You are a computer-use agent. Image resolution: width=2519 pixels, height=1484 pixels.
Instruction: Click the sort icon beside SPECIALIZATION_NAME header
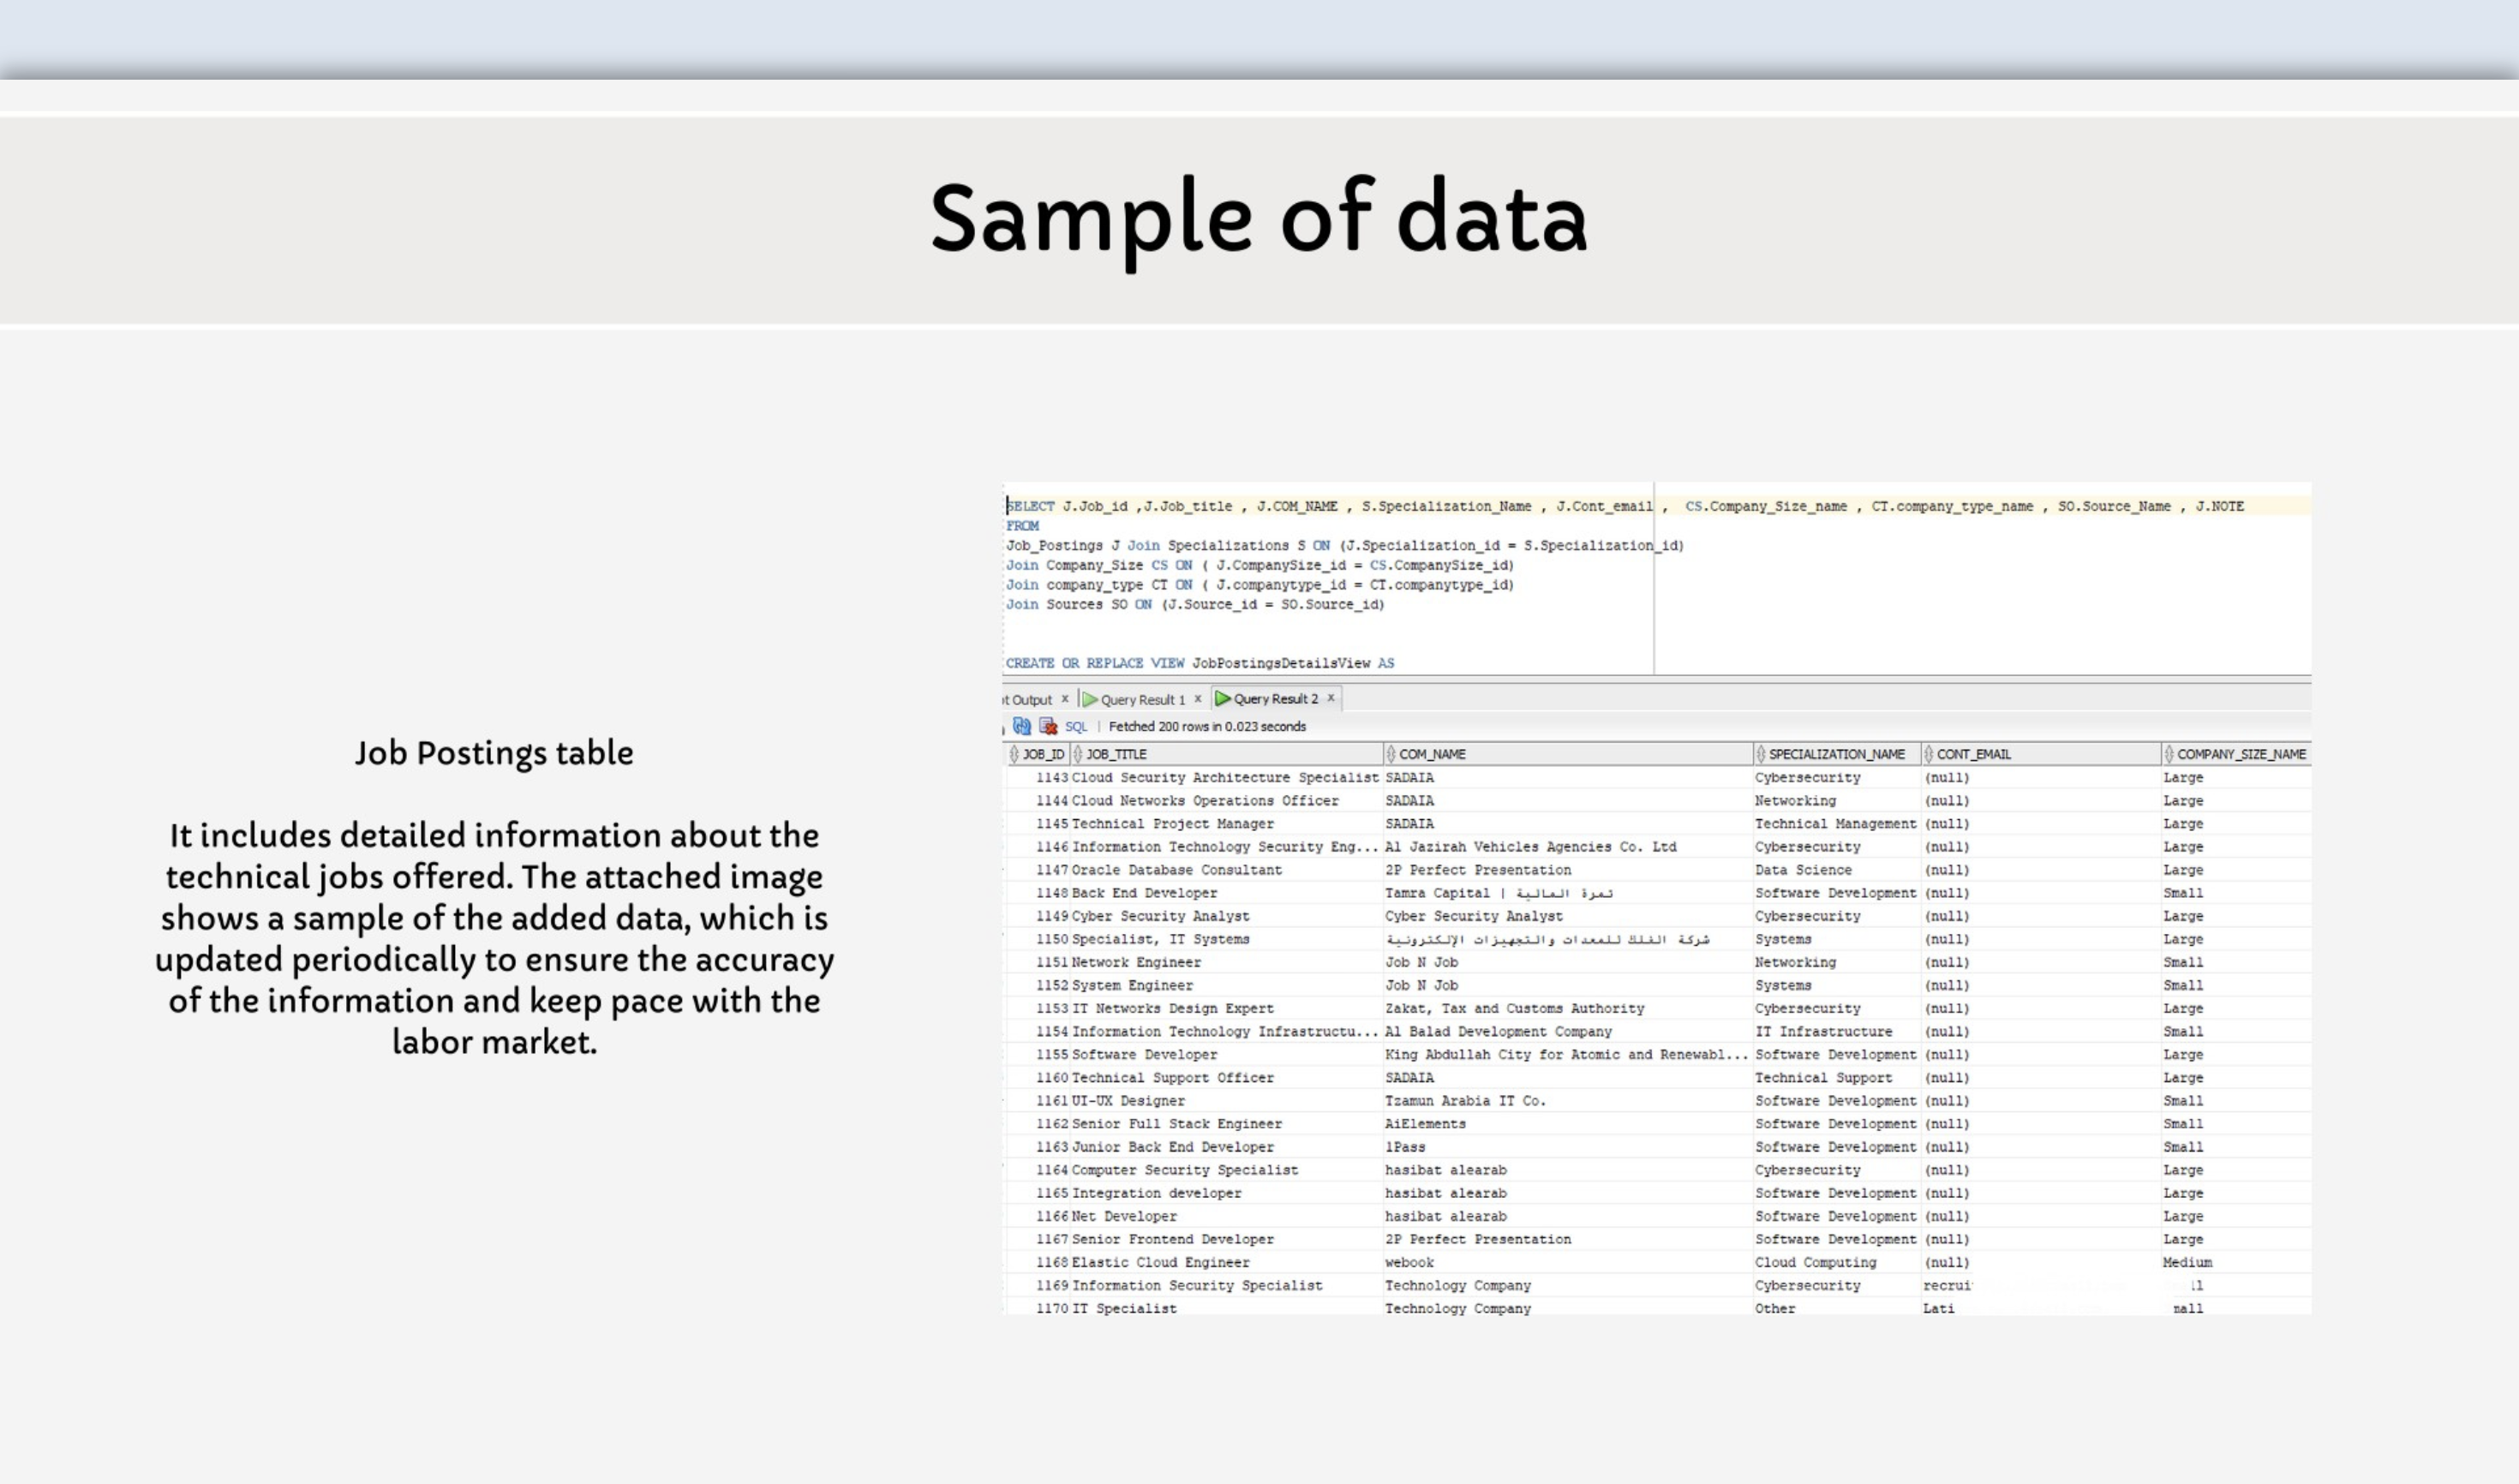pyautogui.click(x=1760, y=754)
